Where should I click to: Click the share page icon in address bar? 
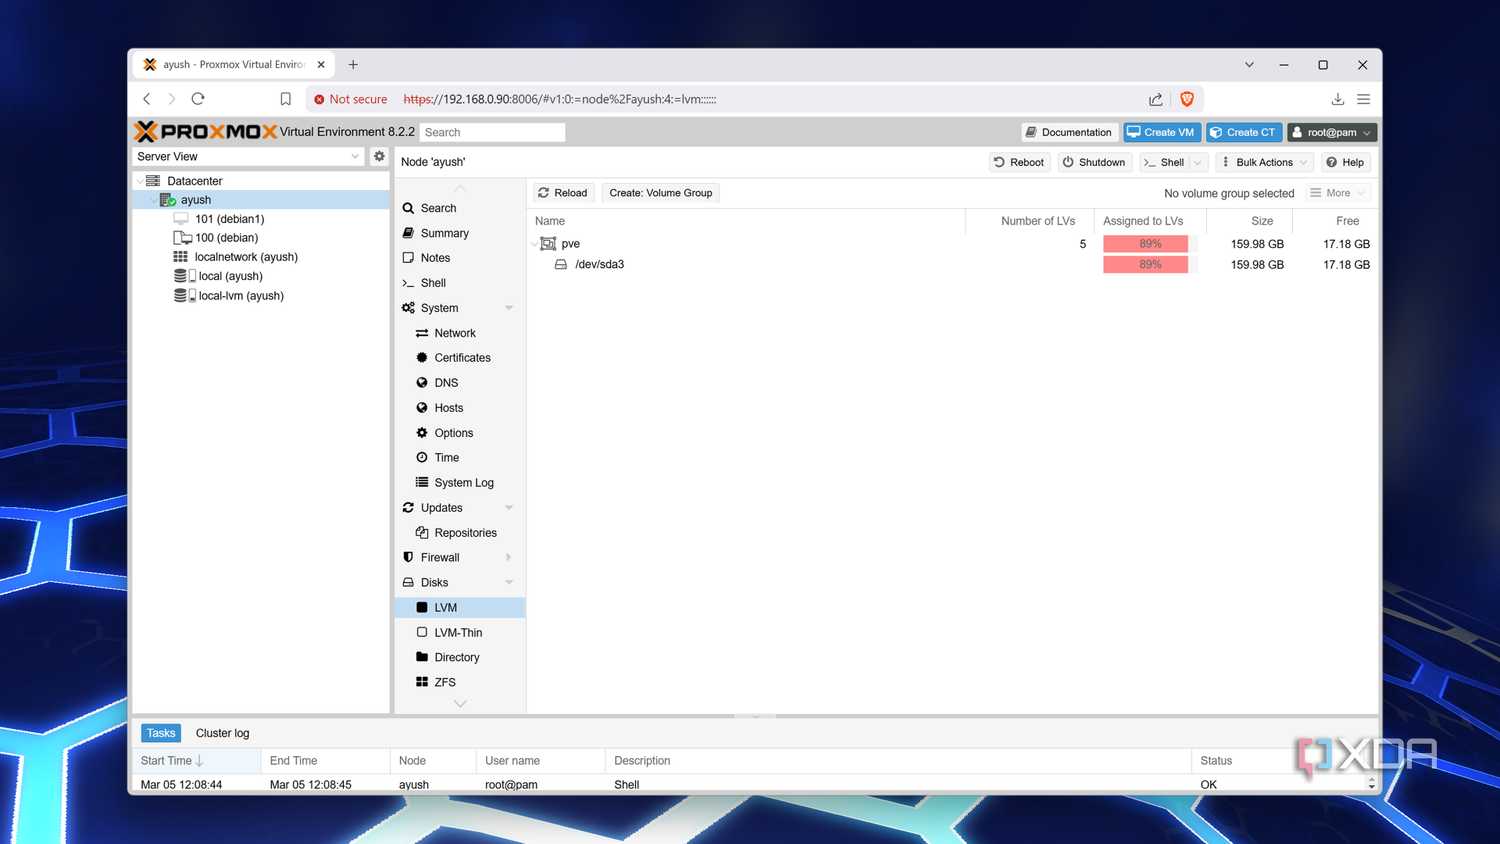coord(1156,99)
